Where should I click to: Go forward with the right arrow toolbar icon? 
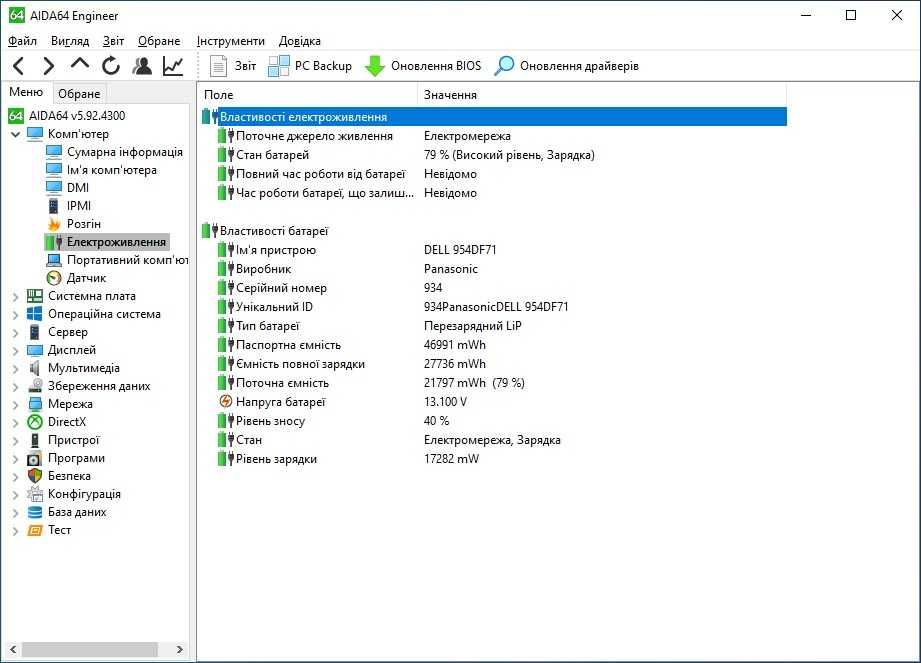49,66
